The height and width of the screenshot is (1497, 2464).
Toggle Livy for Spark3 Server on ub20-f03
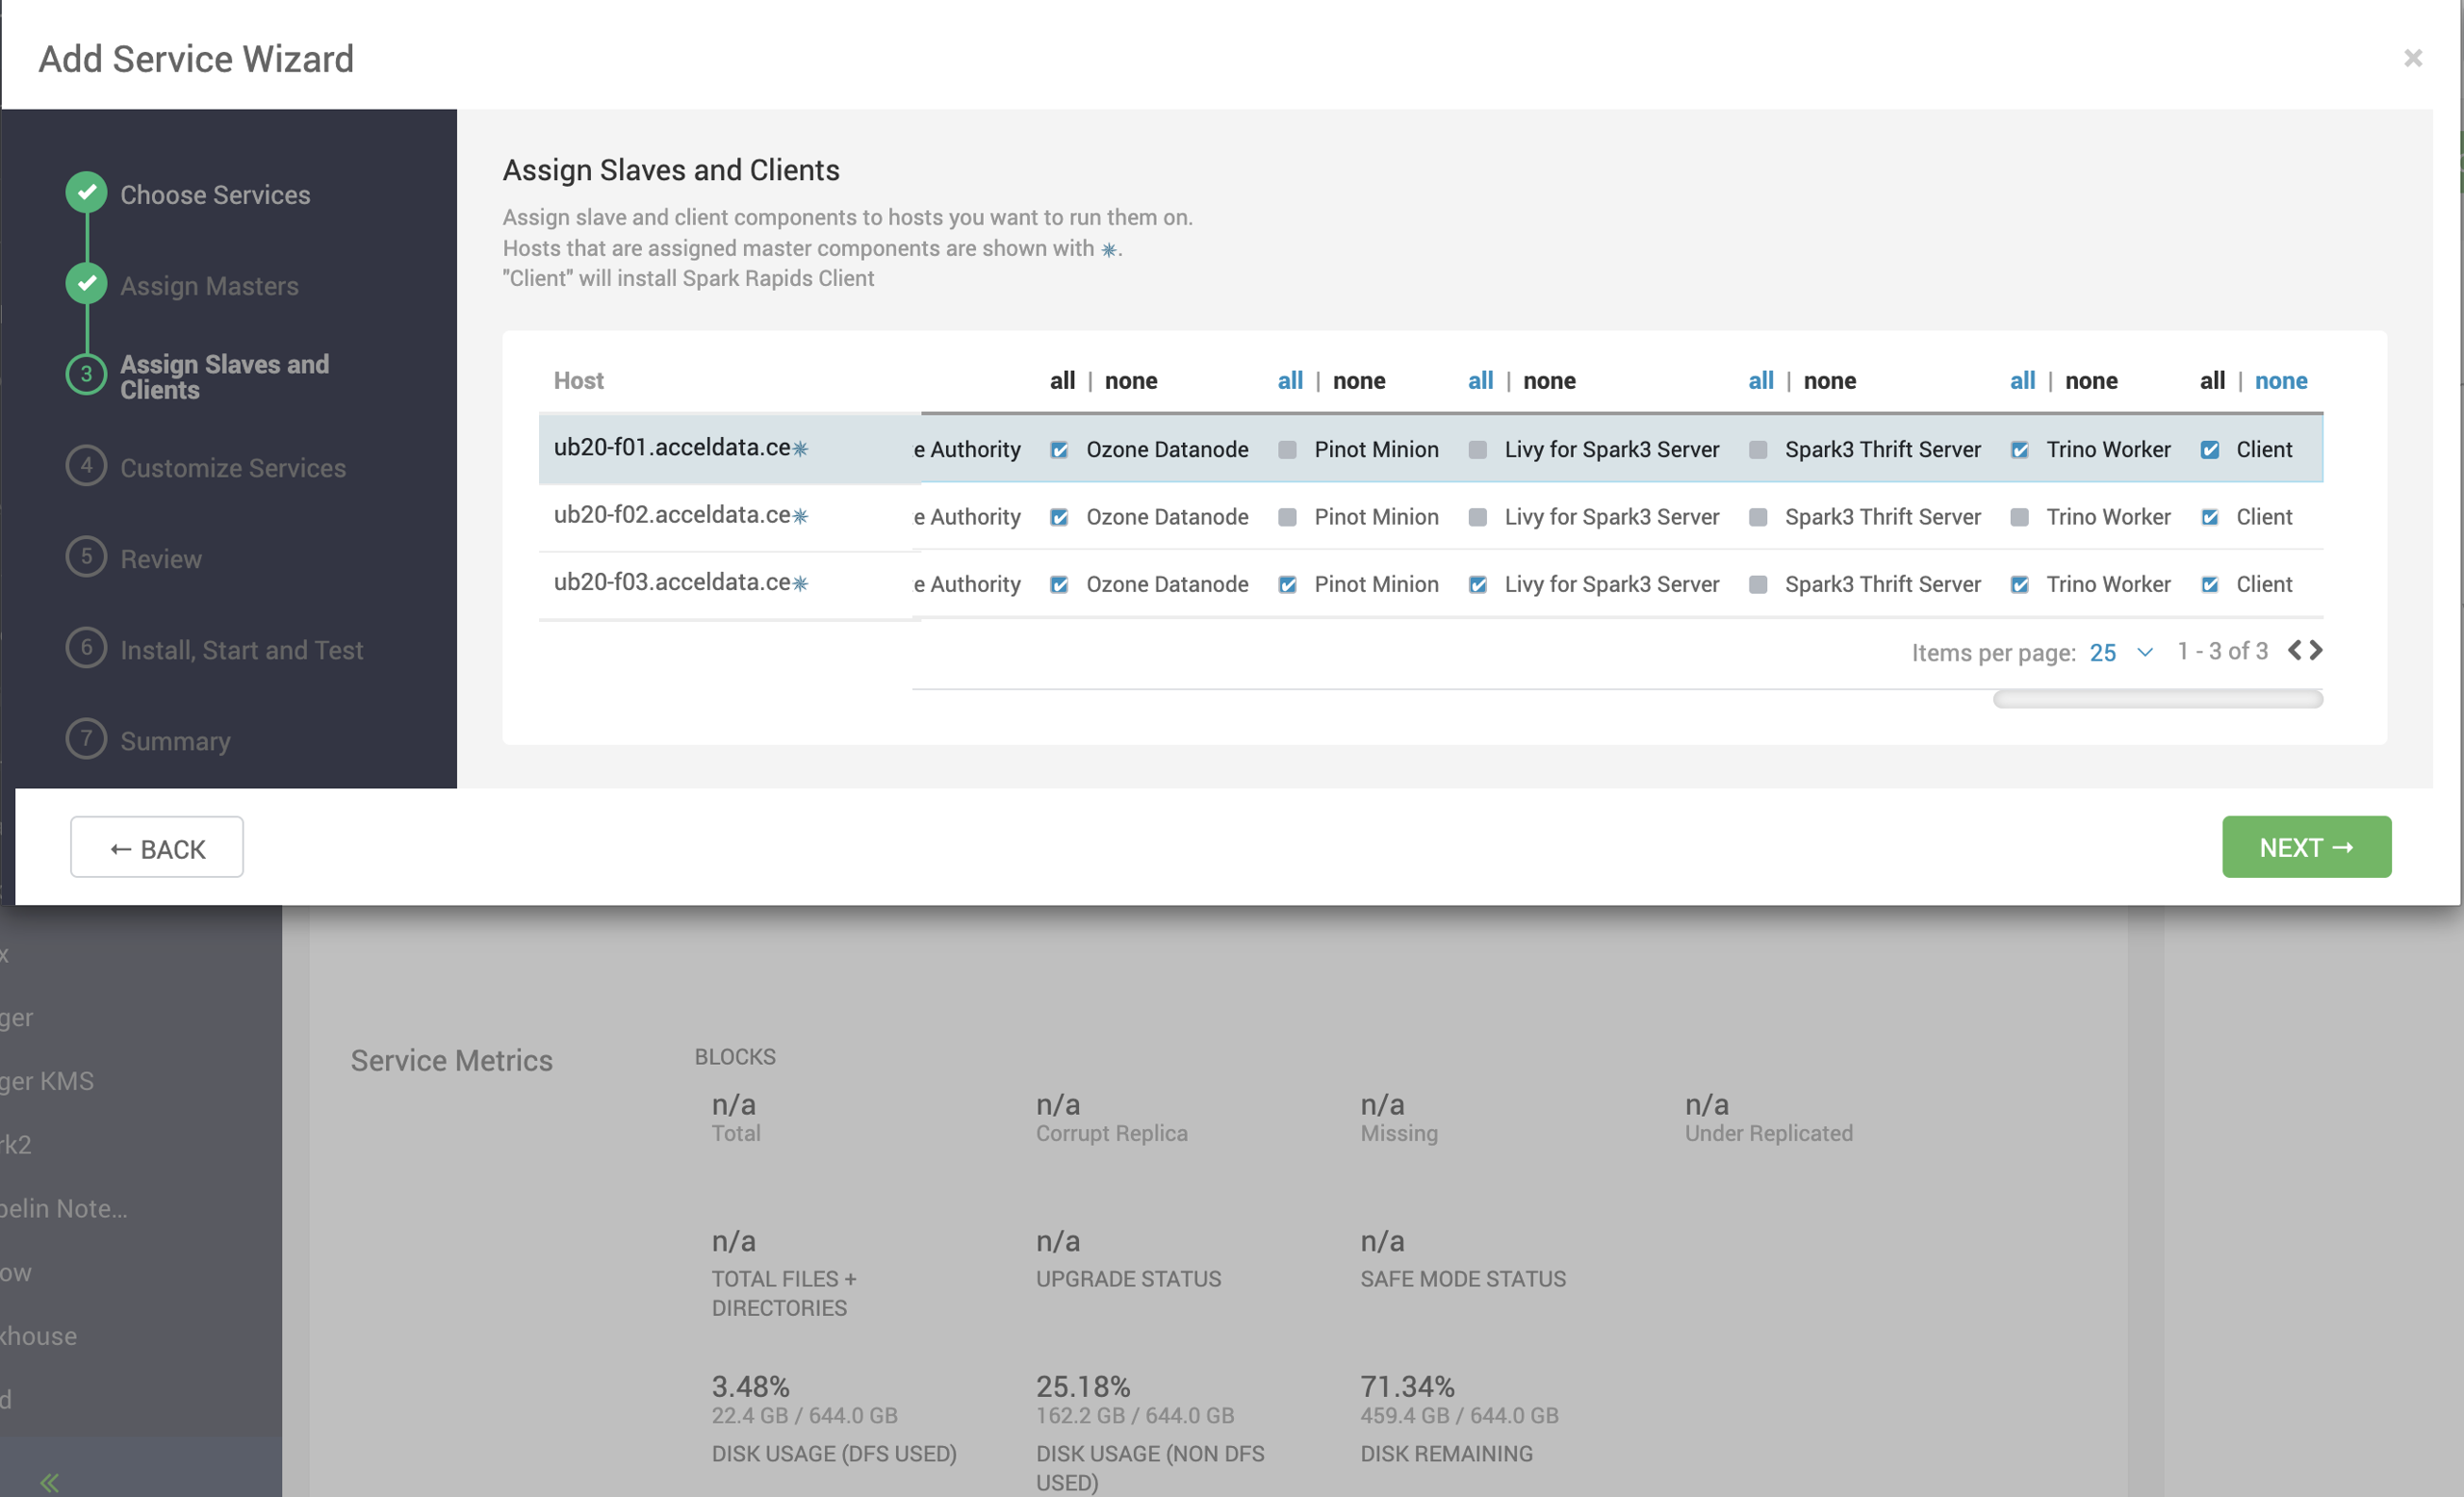[x=1477, y=585]
